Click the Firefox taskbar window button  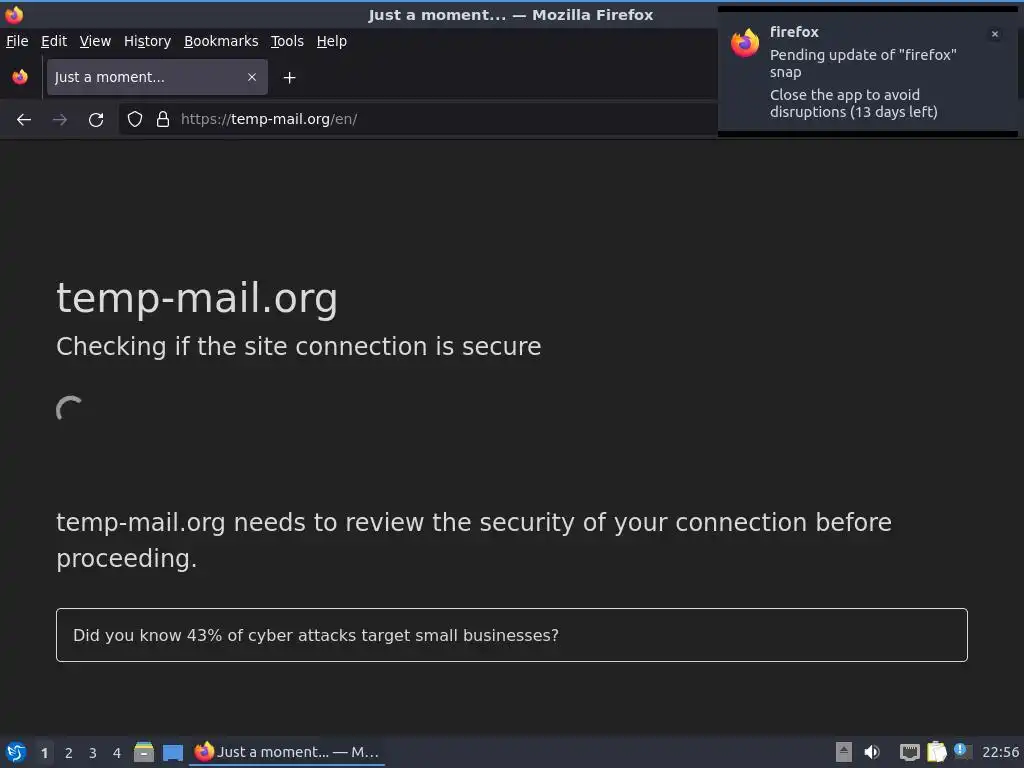coord(287,752)
